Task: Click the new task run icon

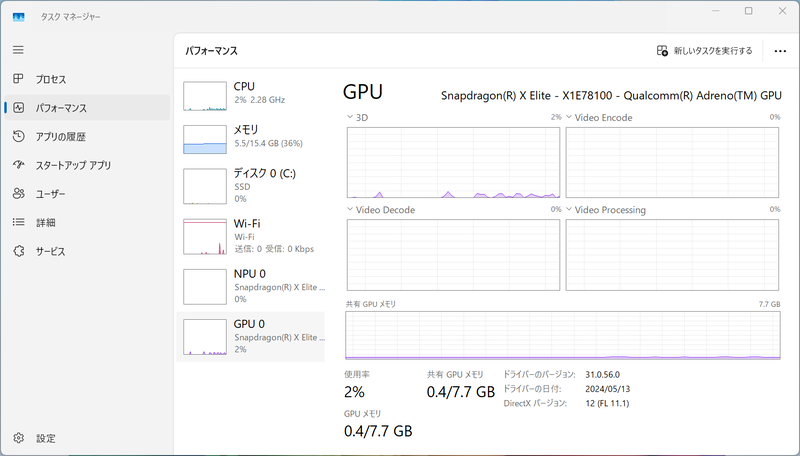Action: [x=662, y=50]
